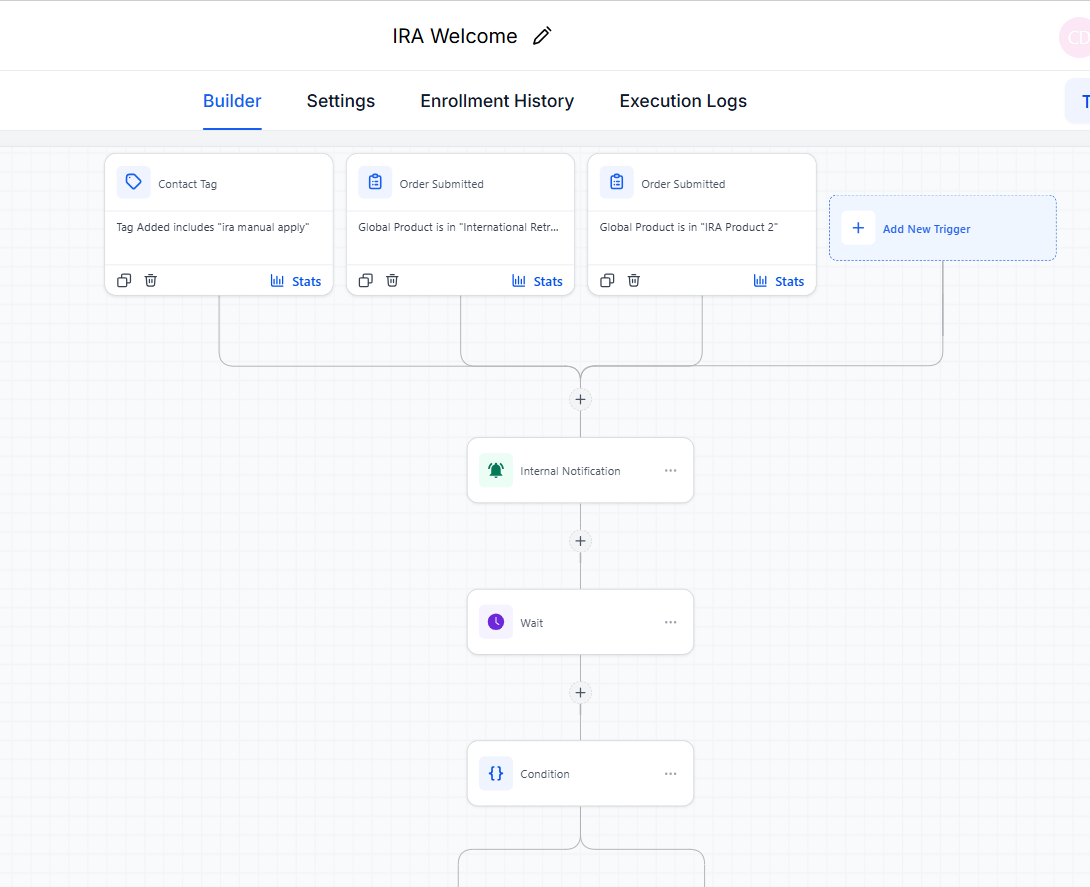Open the Enrollment History tab
The height and width of the screenshot is (887, 1090).
tap(497, 101)
